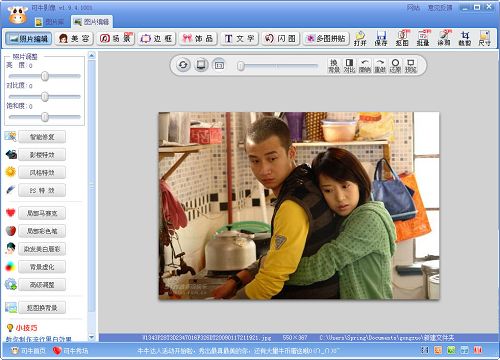
Task: Click the fit-to-screen monitor icon
Action: [201, 65]
